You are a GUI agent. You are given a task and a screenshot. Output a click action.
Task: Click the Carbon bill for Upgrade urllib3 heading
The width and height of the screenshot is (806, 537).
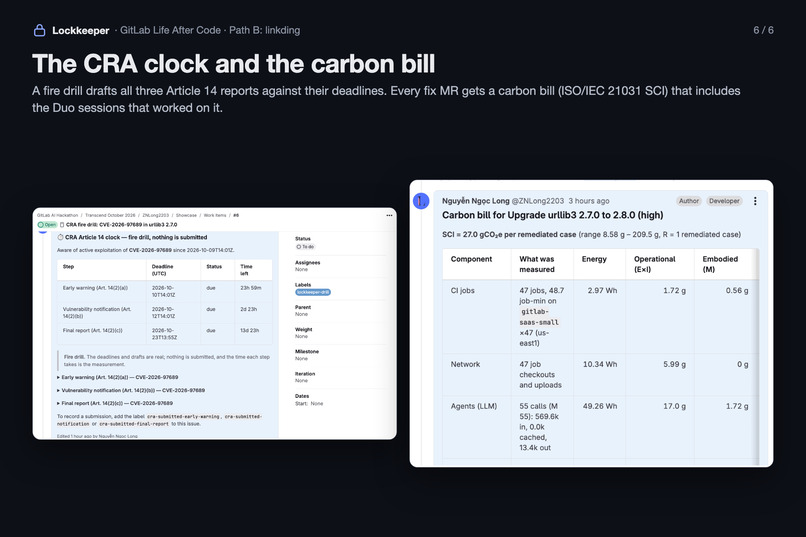point(553,215)
